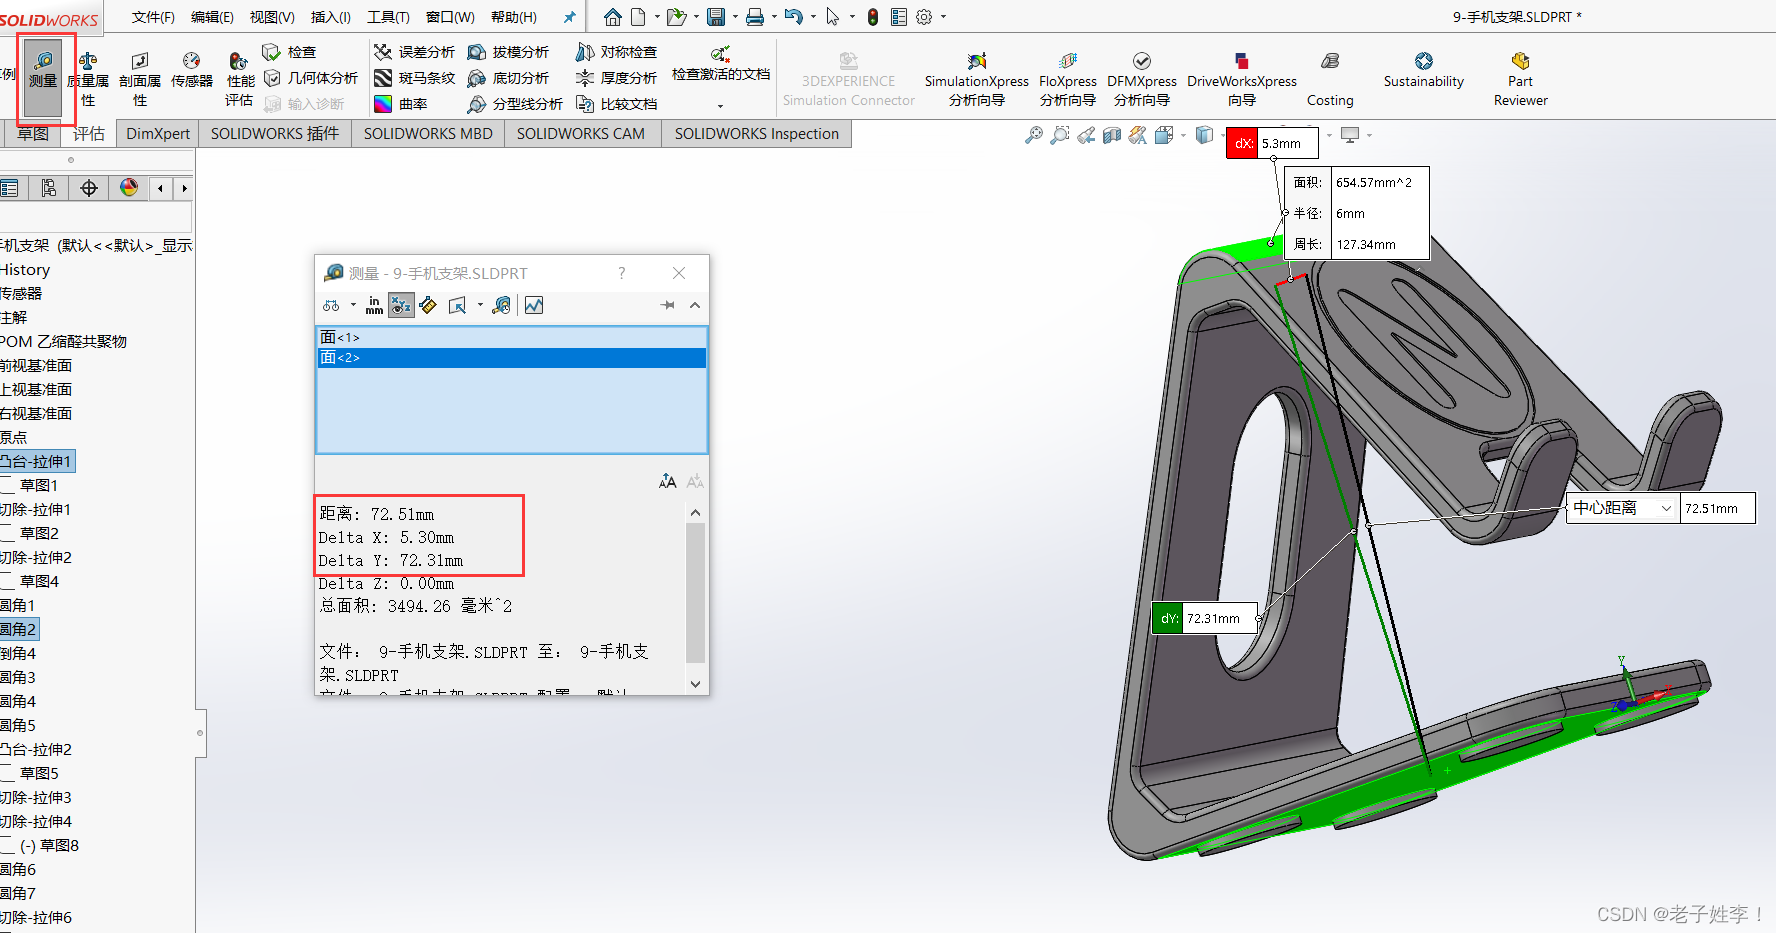The height and width of the screenshot is (933, 1776).
Task: Open 几何体分析 geometry analysis
Action: tap(311, 78)
